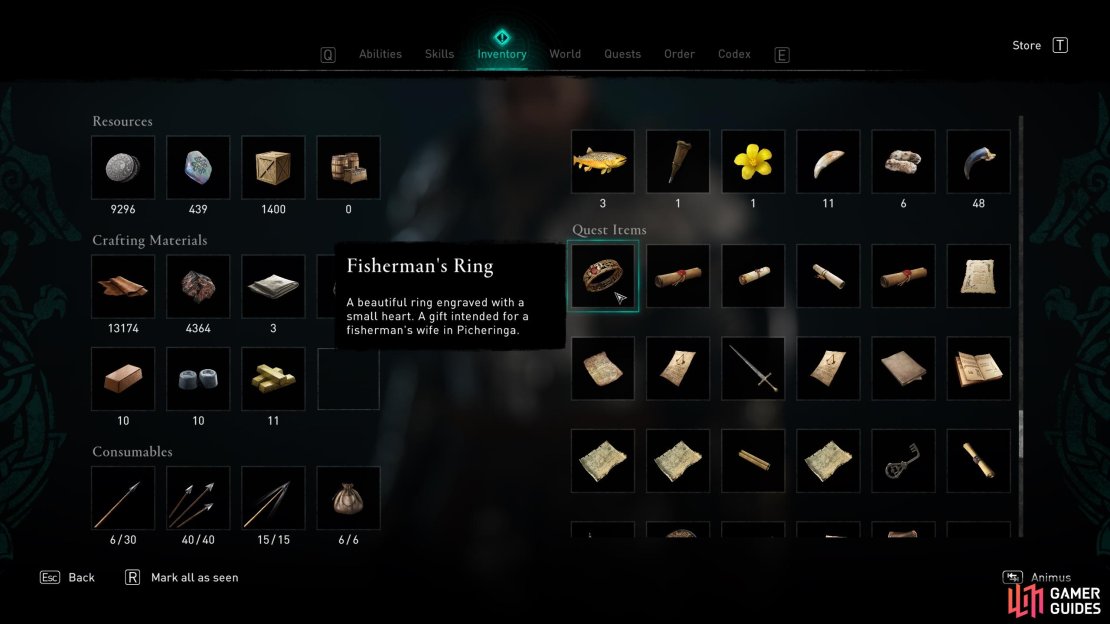Pick the open book quest item

click(978, 368)
